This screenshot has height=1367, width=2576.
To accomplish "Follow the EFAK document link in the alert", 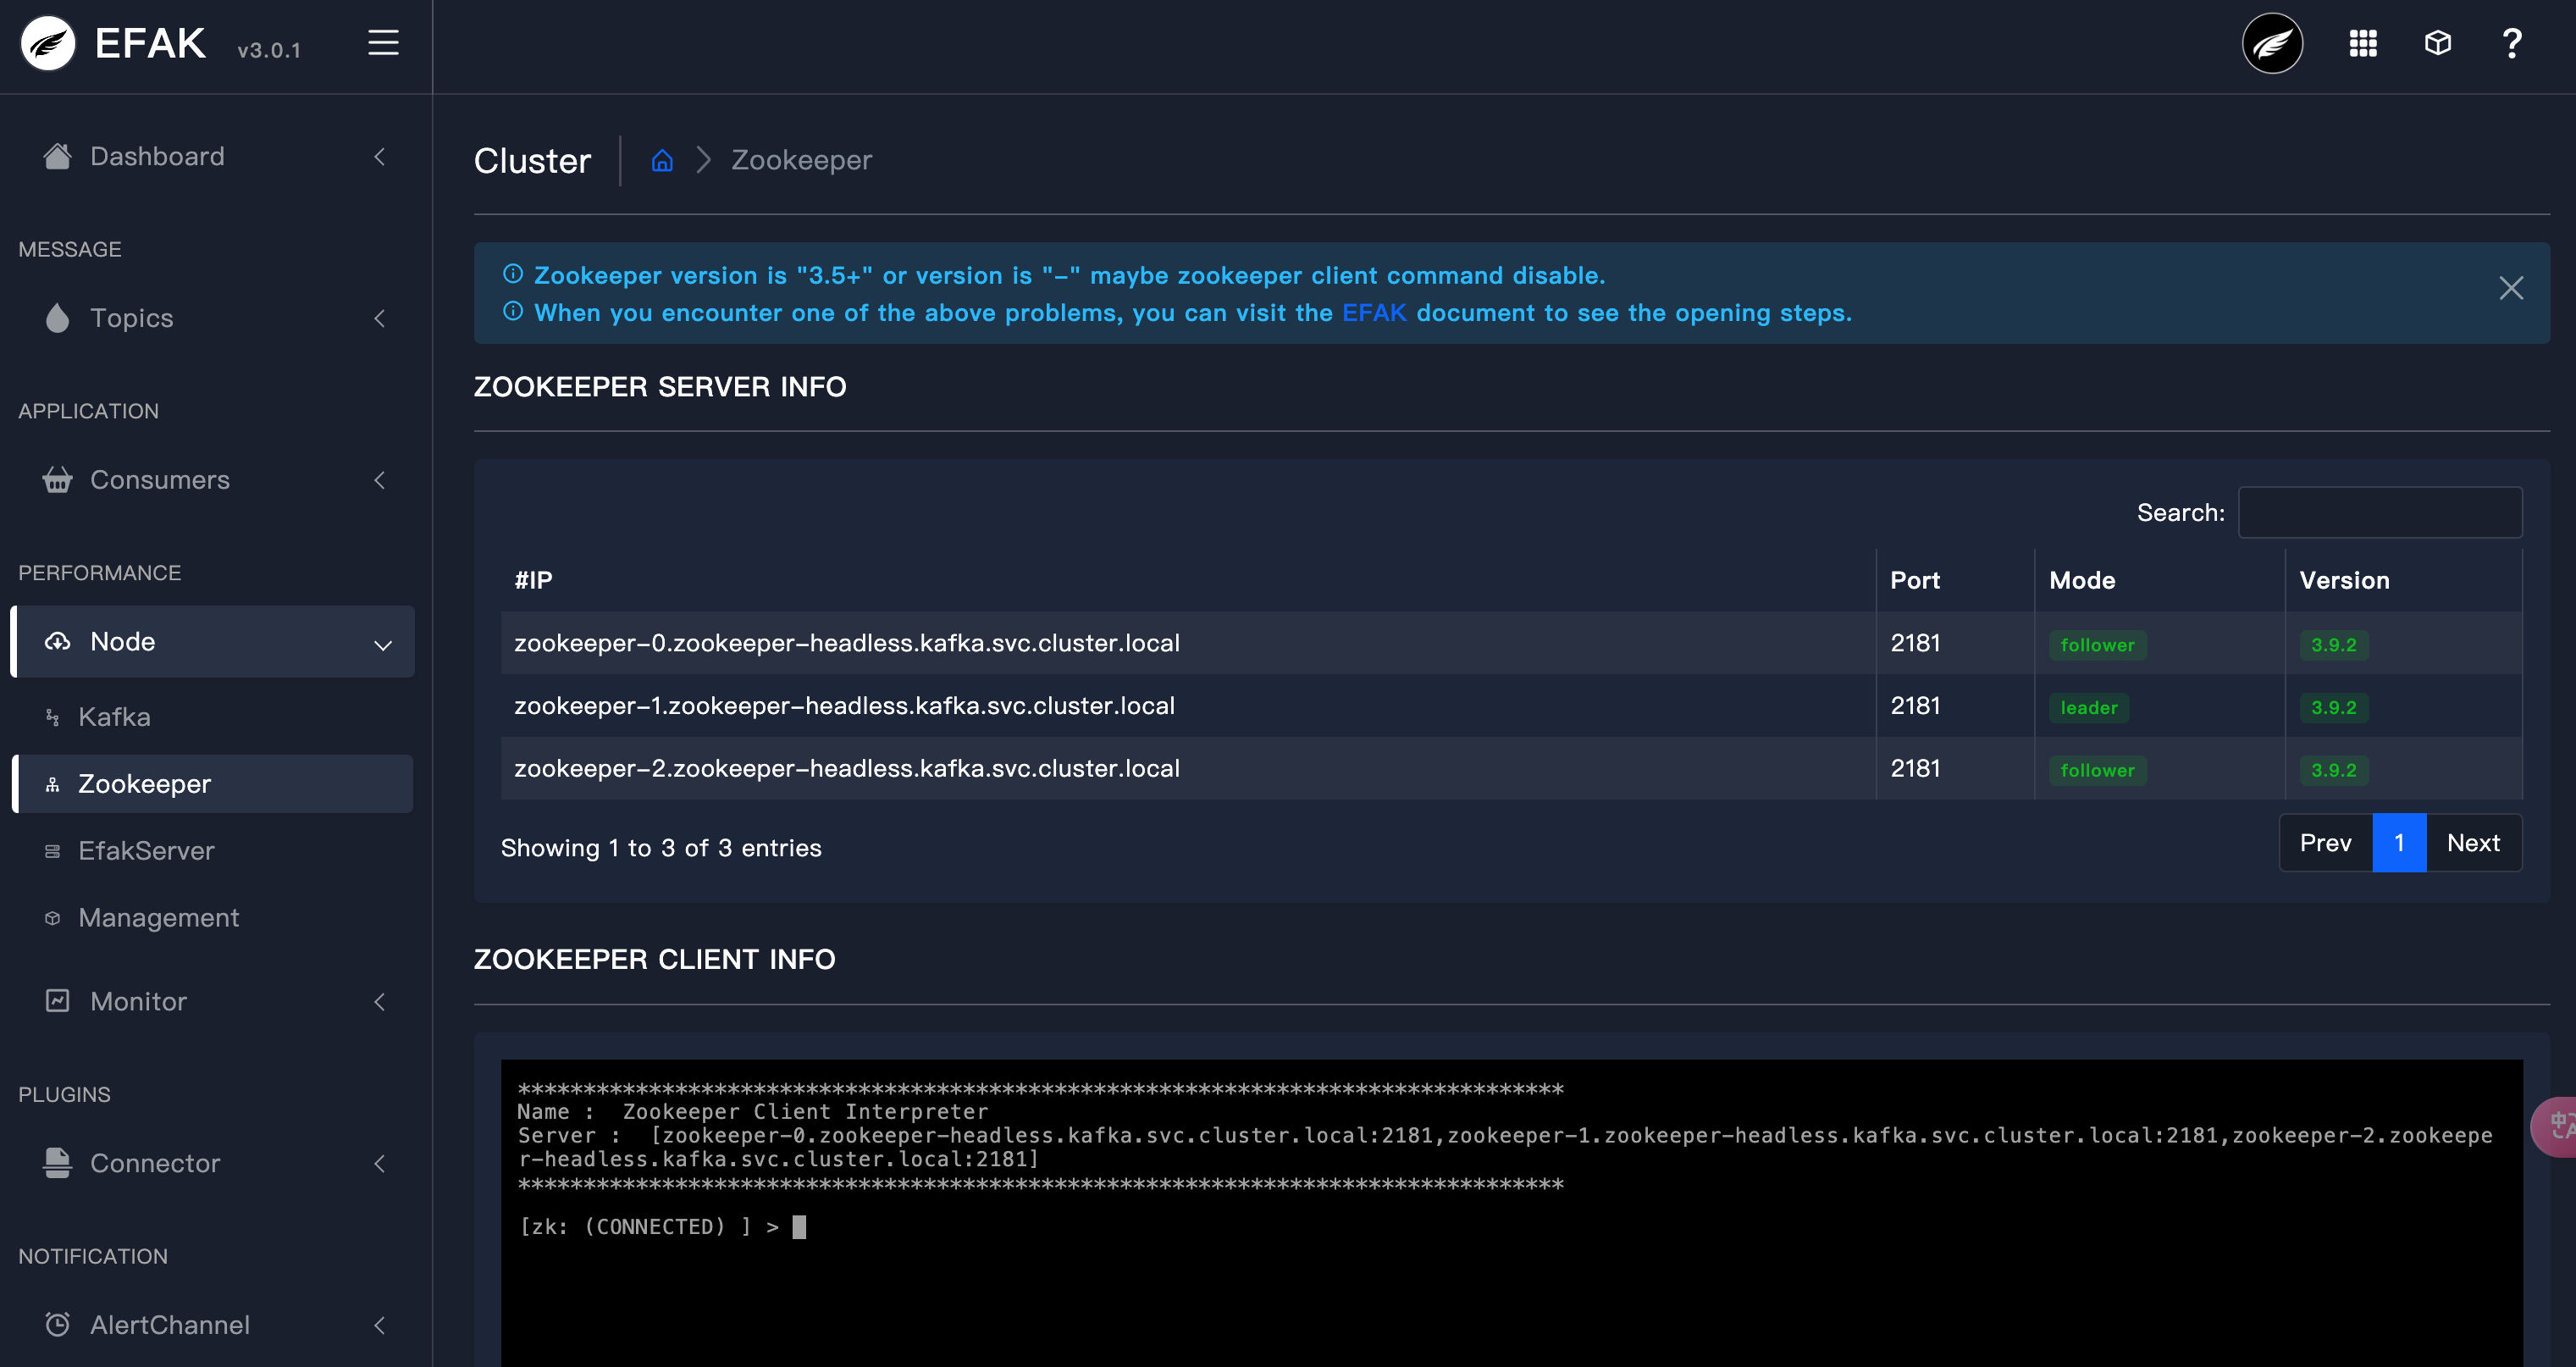I will [x=1374, y=313].
